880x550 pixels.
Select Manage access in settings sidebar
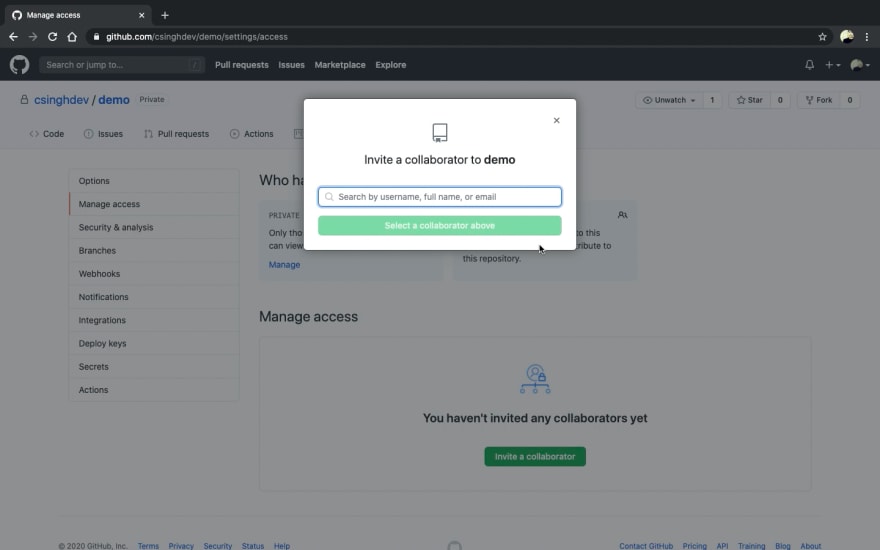(154, 204)
